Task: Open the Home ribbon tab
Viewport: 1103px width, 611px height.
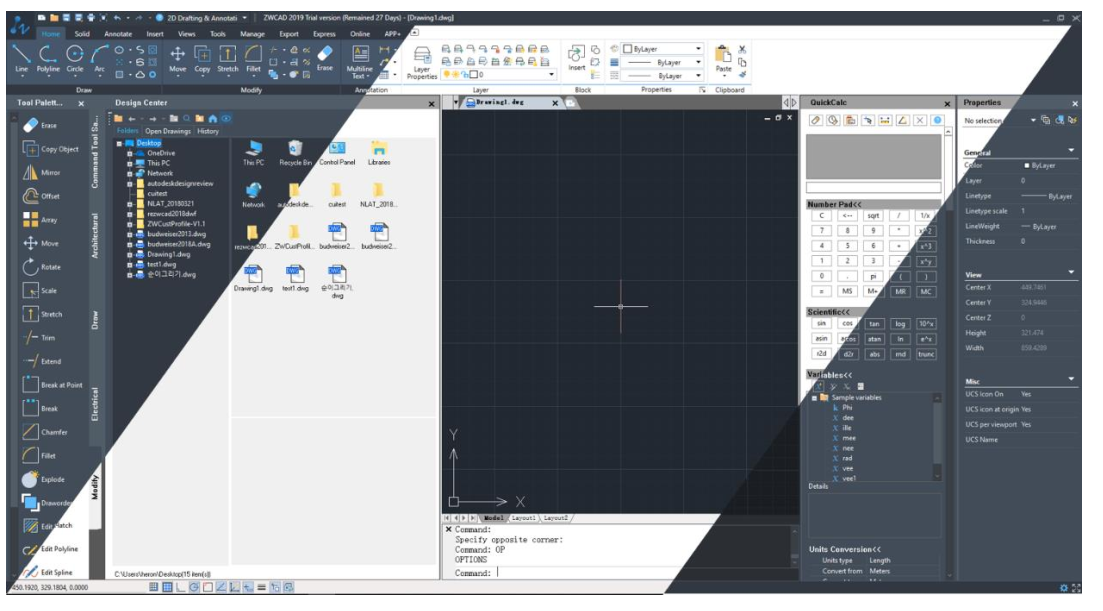Action: tap(51, 34)
